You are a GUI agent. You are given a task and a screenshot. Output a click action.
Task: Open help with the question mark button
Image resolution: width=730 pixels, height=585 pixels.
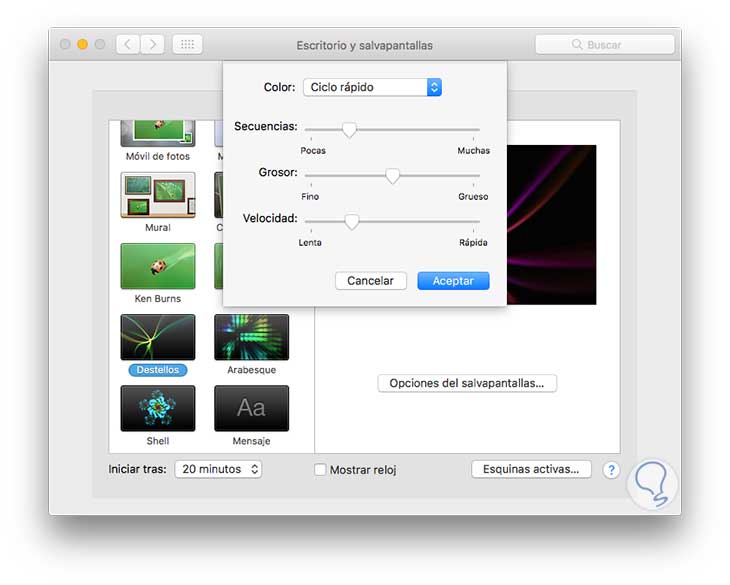pyautogui.click(x=611, y=470)
